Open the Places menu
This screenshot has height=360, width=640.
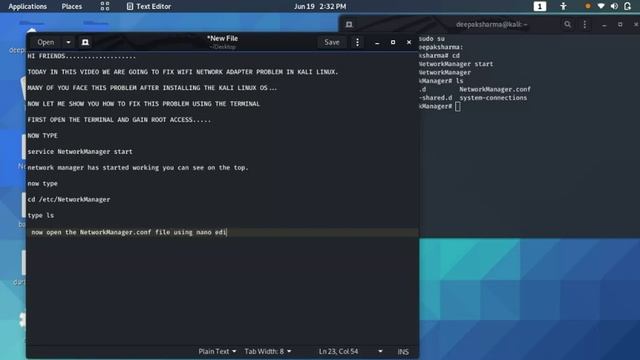pos(71,7)
